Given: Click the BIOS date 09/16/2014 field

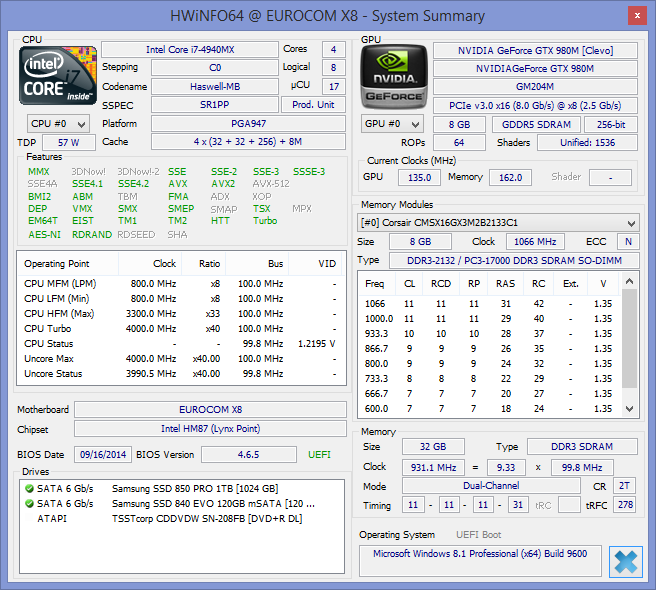Looking at the screenshot, I should click(x=103, y=454).
